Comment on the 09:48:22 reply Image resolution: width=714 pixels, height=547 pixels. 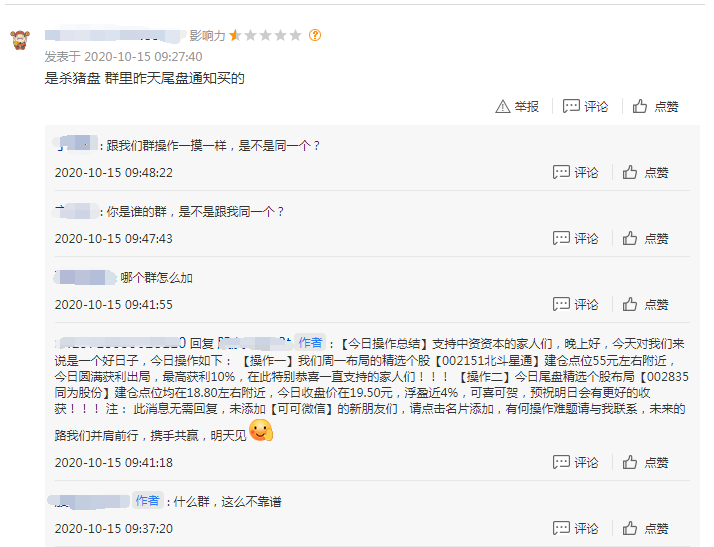(x=575, y=173)
